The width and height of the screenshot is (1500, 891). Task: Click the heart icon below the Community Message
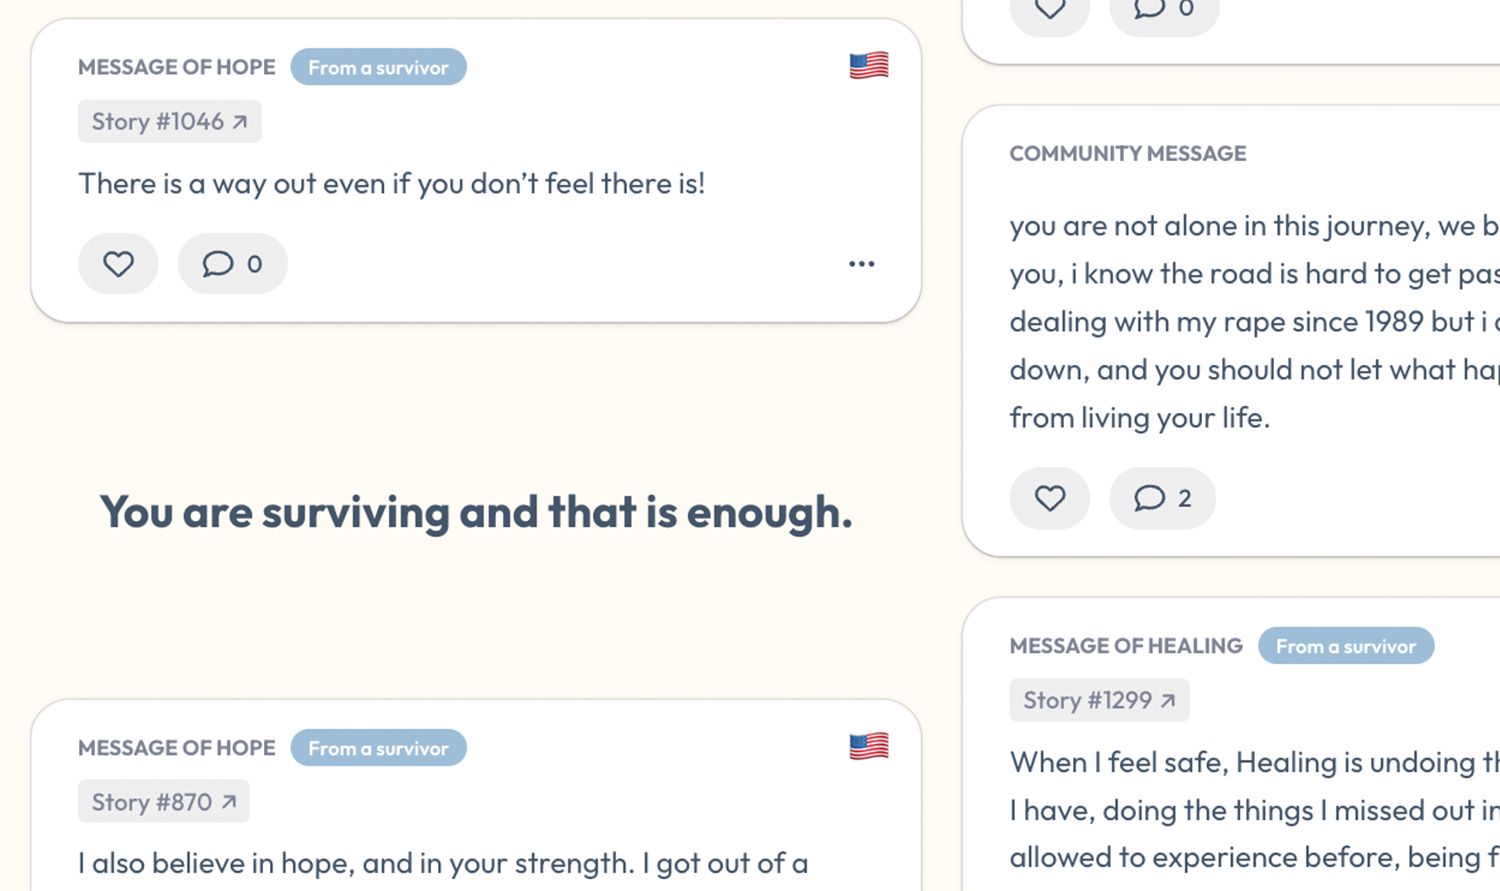click(x=1049, y=498)
